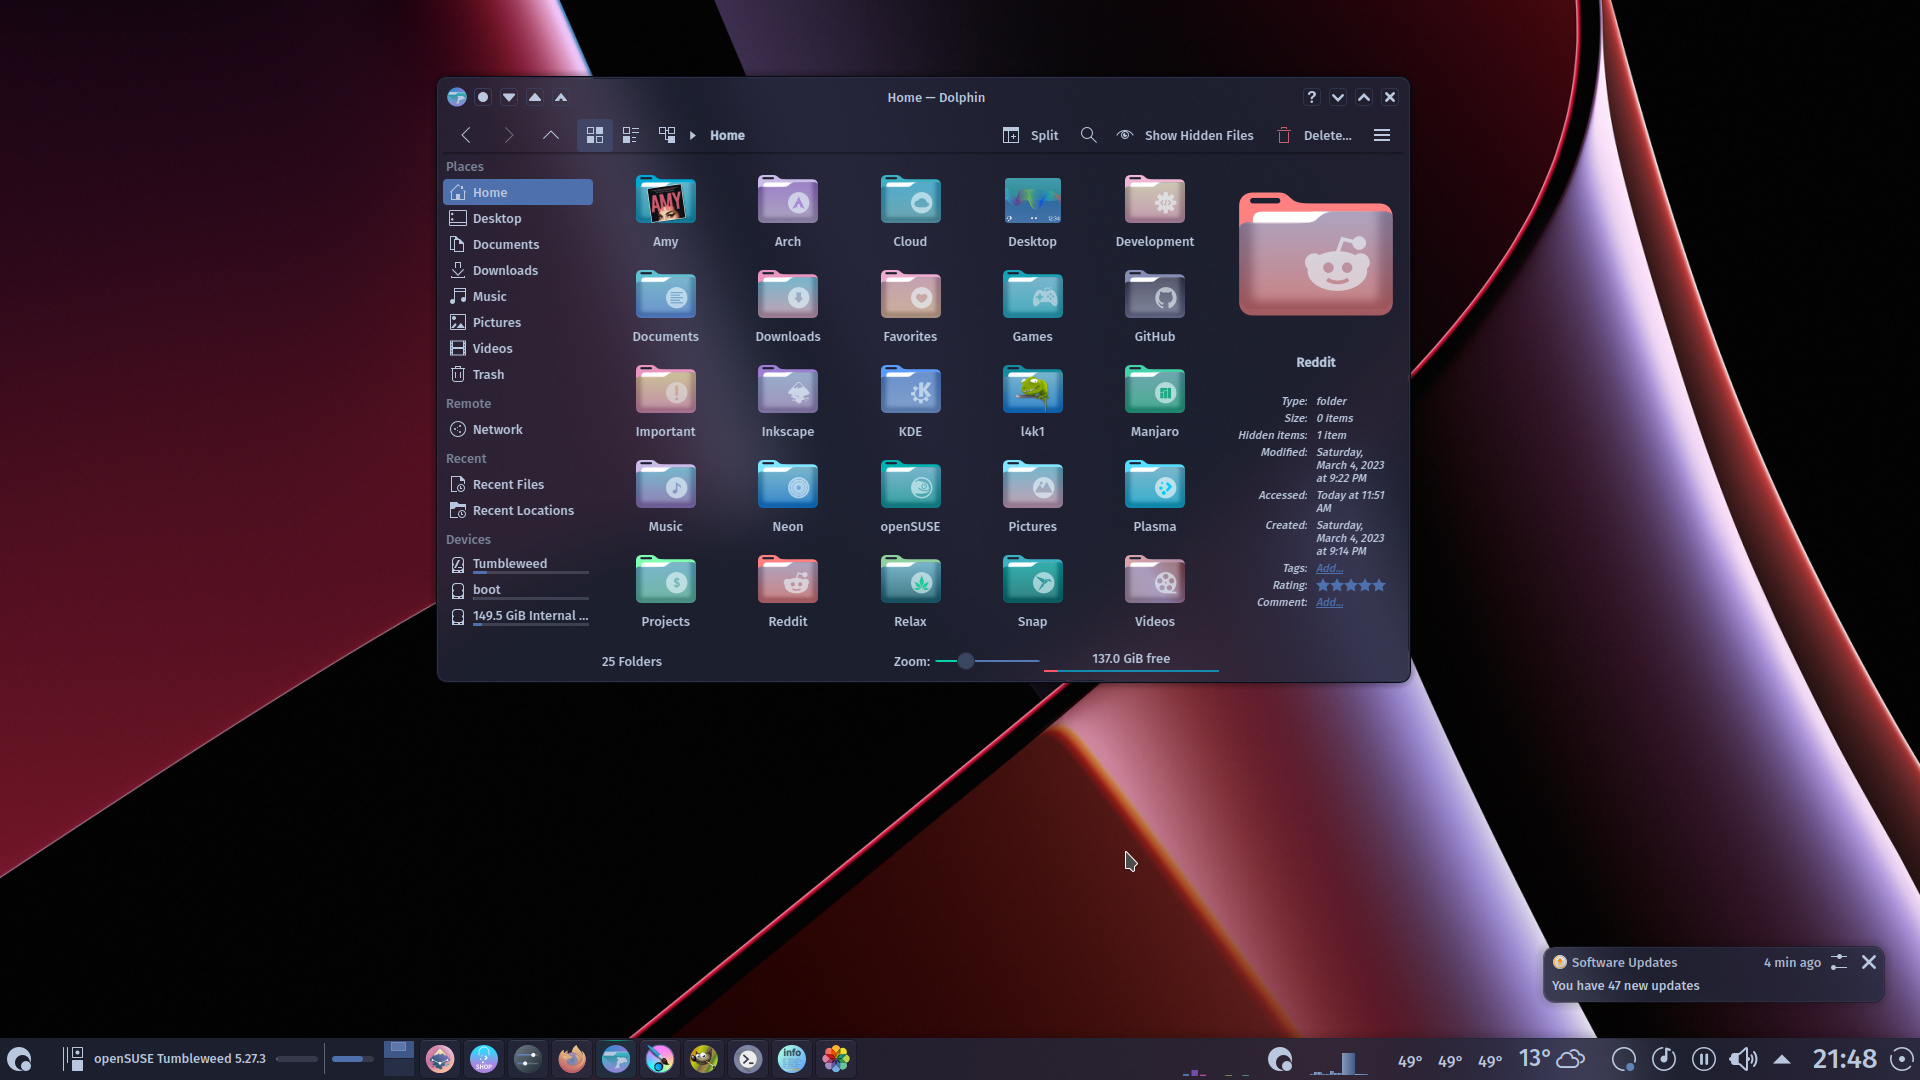This screenshot has height=1080, width=1920.
Task: Go forward in navigation history
Action: [508, 135]
